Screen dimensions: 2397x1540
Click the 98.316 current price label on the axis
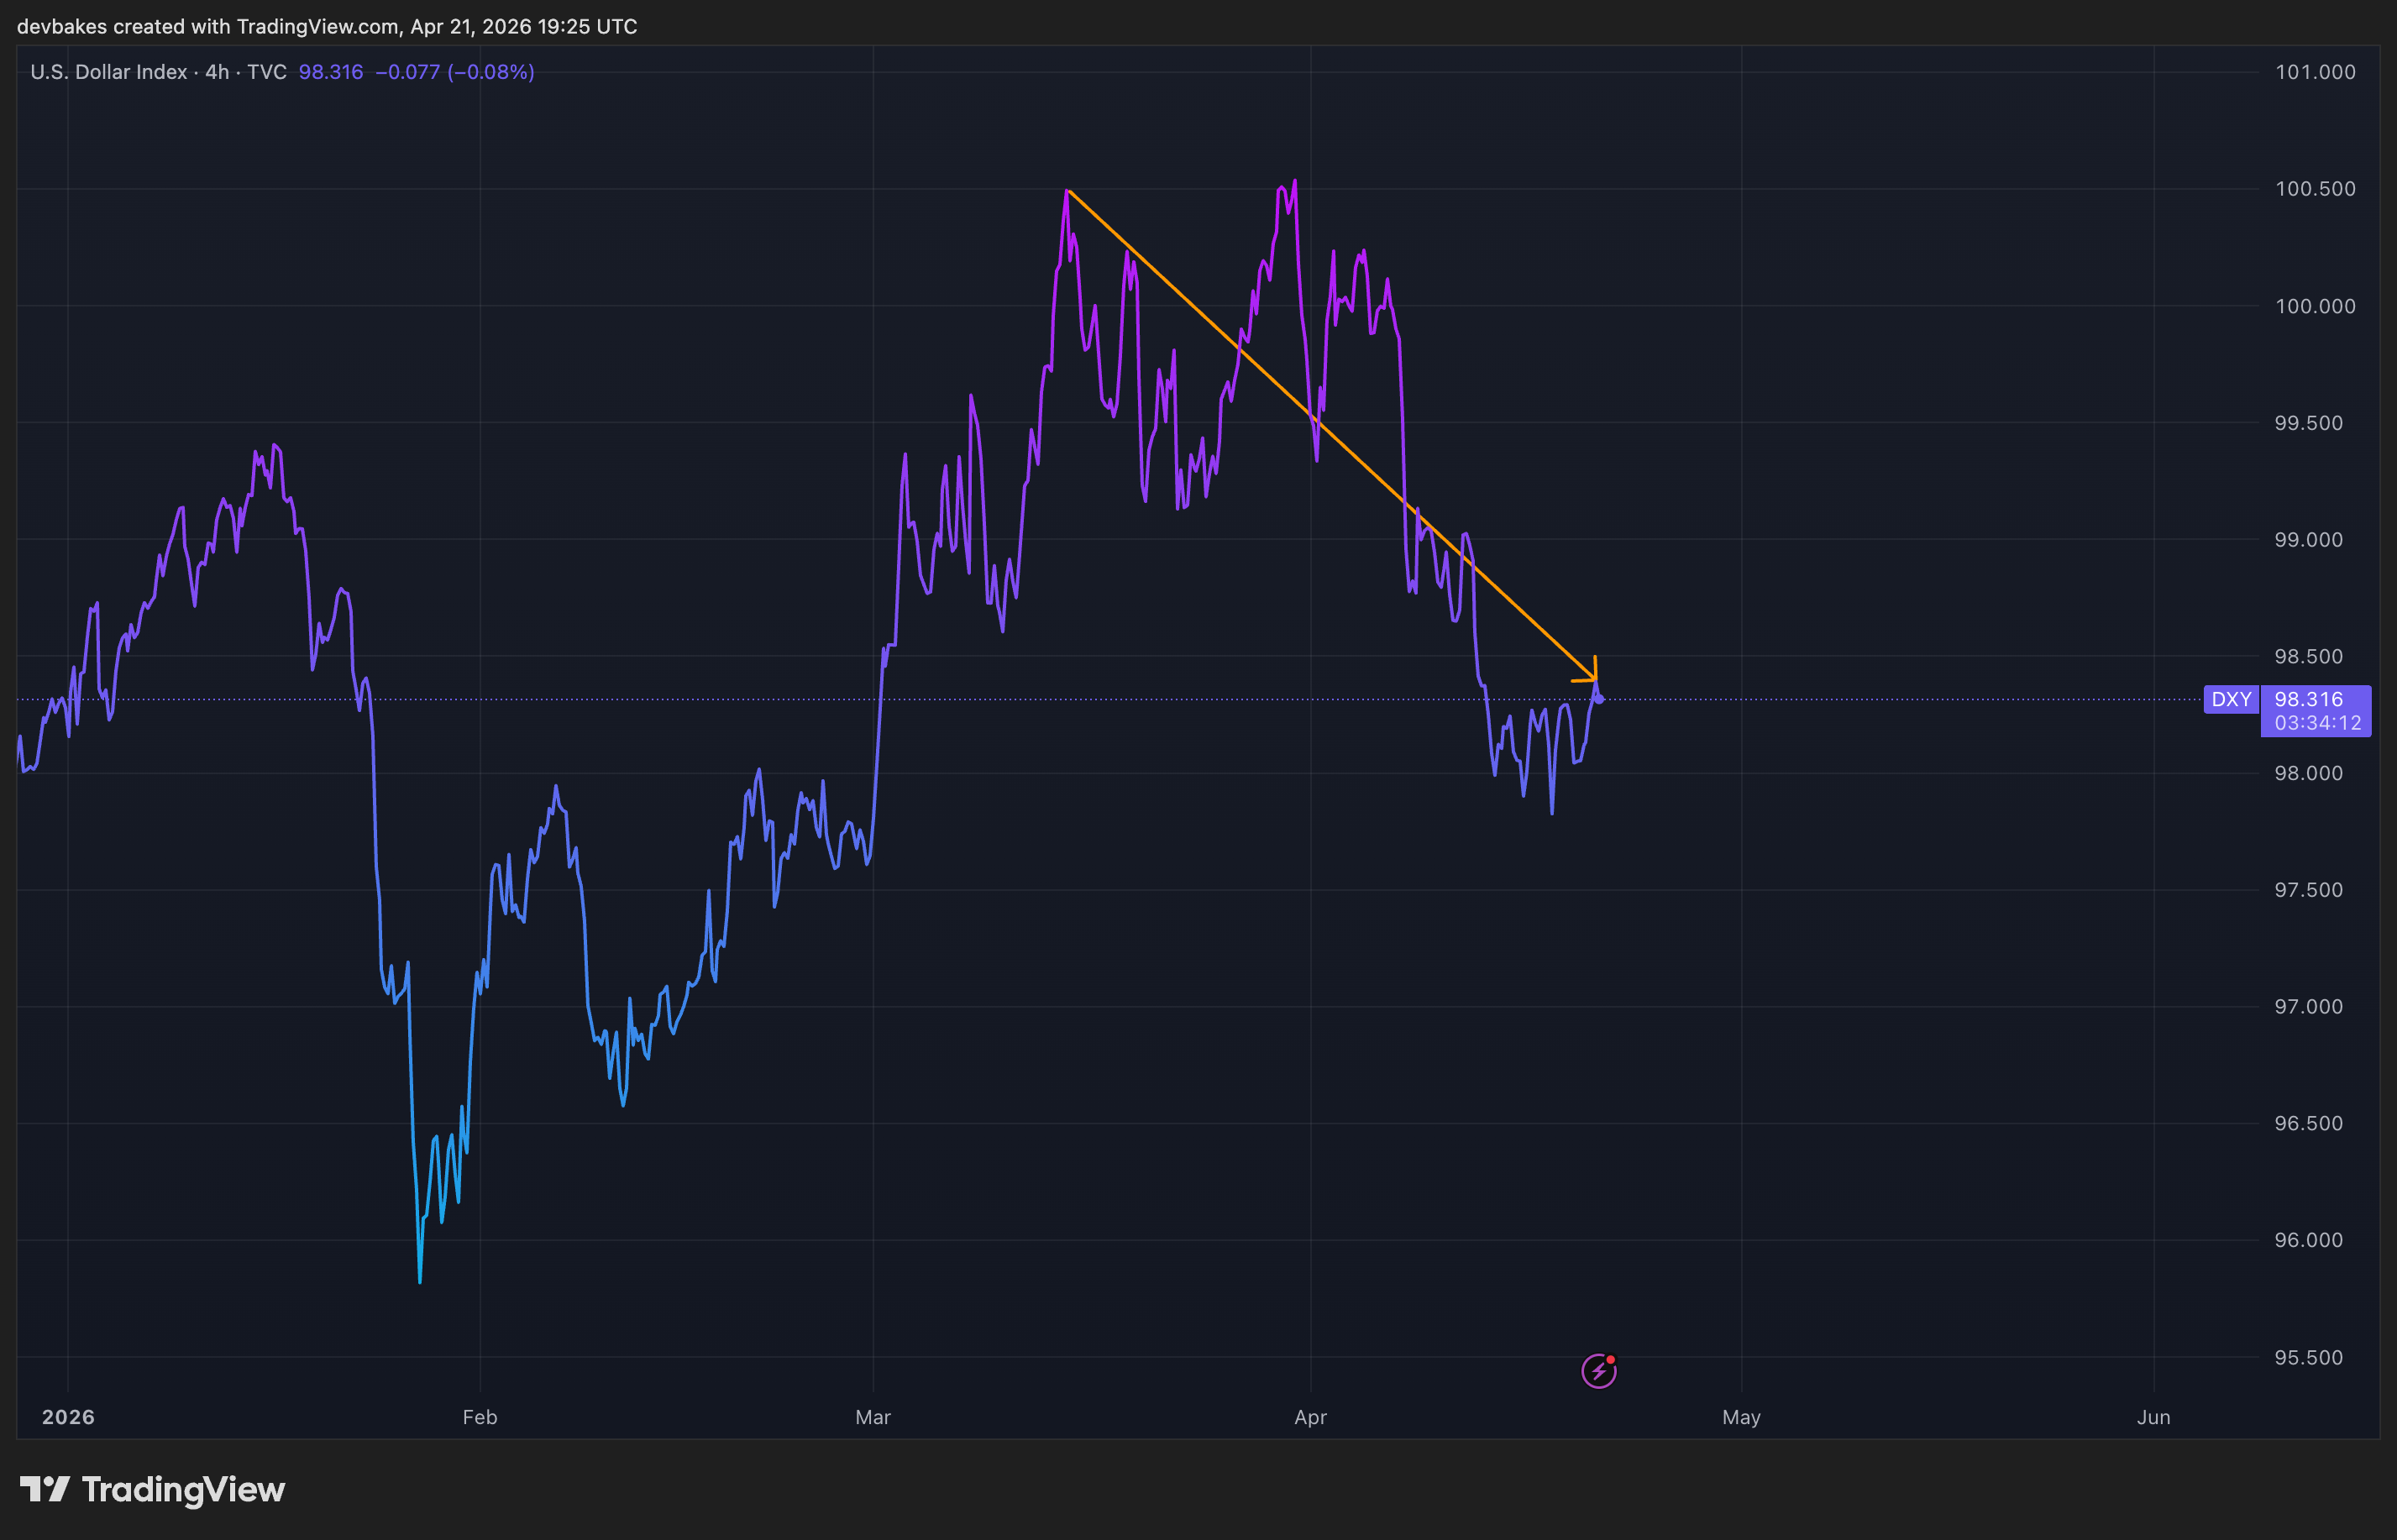pyautogui.click(x=2308, y=699)
